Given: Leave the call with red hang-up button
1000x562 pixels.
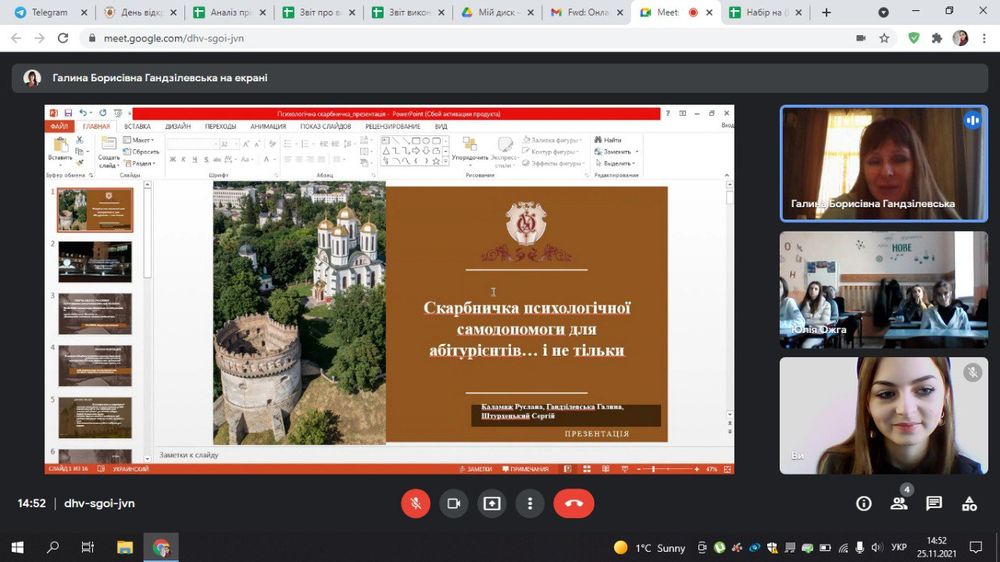Looking at the screenshot, I should click(x=573, y=503).
